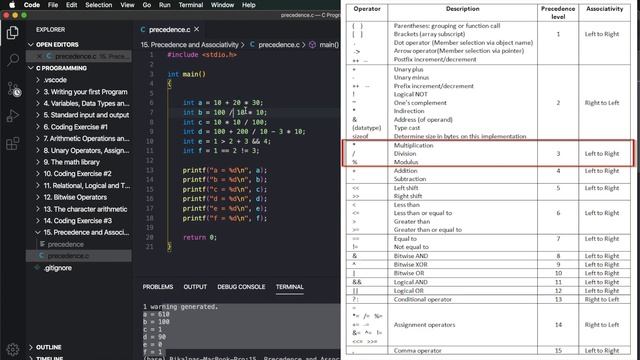
Task: Switch to the DEBUG CONSOLE tab
Action: pyautogui.click(x=241, y=287)
